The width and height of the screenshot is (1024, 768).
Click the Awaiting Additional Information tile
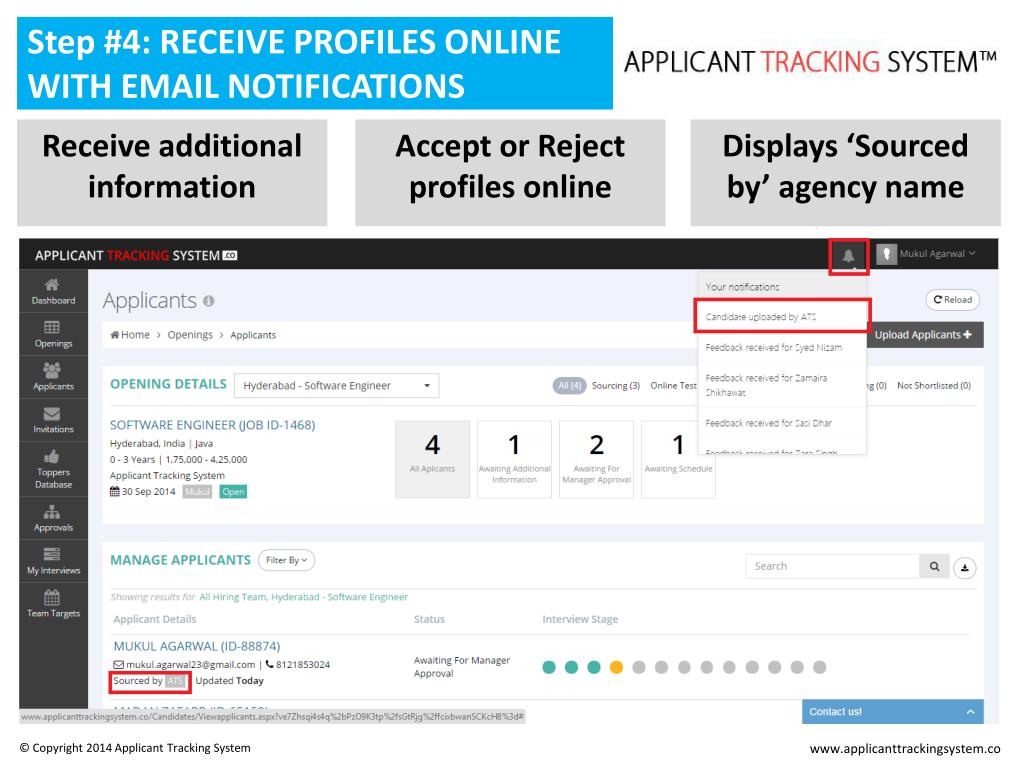click(x=514, y=459)
